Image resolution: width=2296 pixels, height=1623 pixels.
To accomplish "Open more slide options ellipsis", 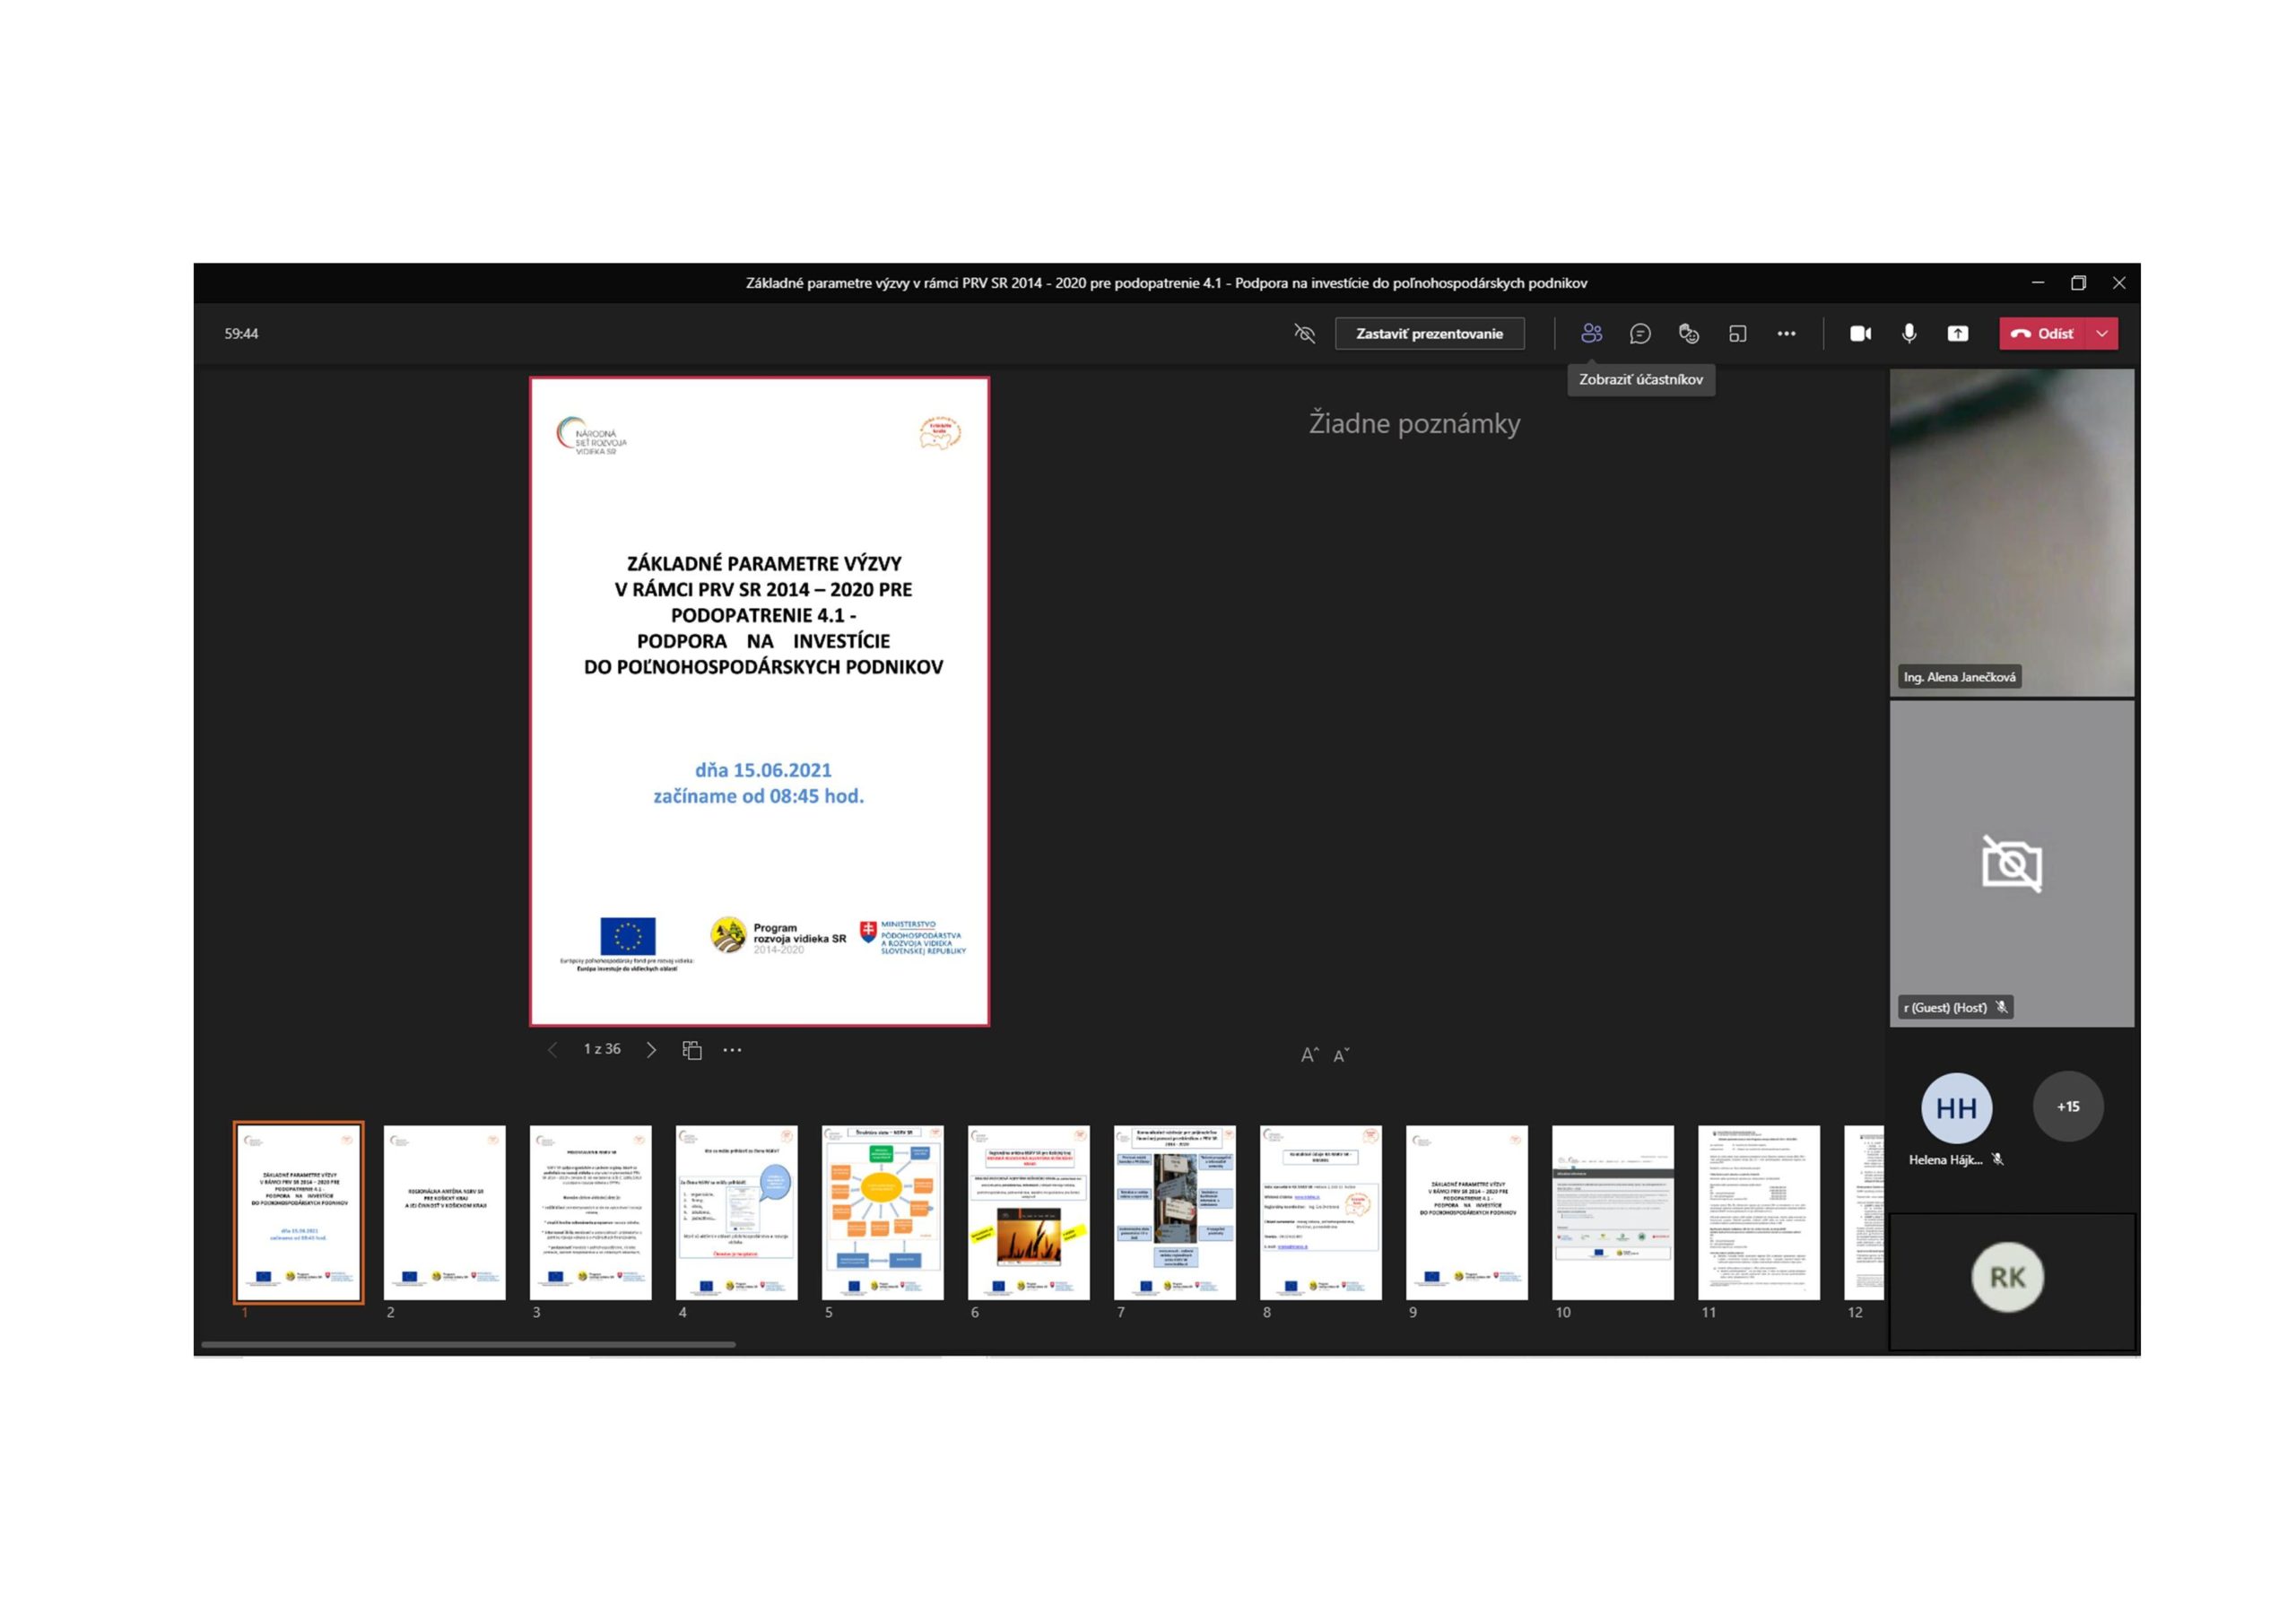I will click(x=732, y=1049).
